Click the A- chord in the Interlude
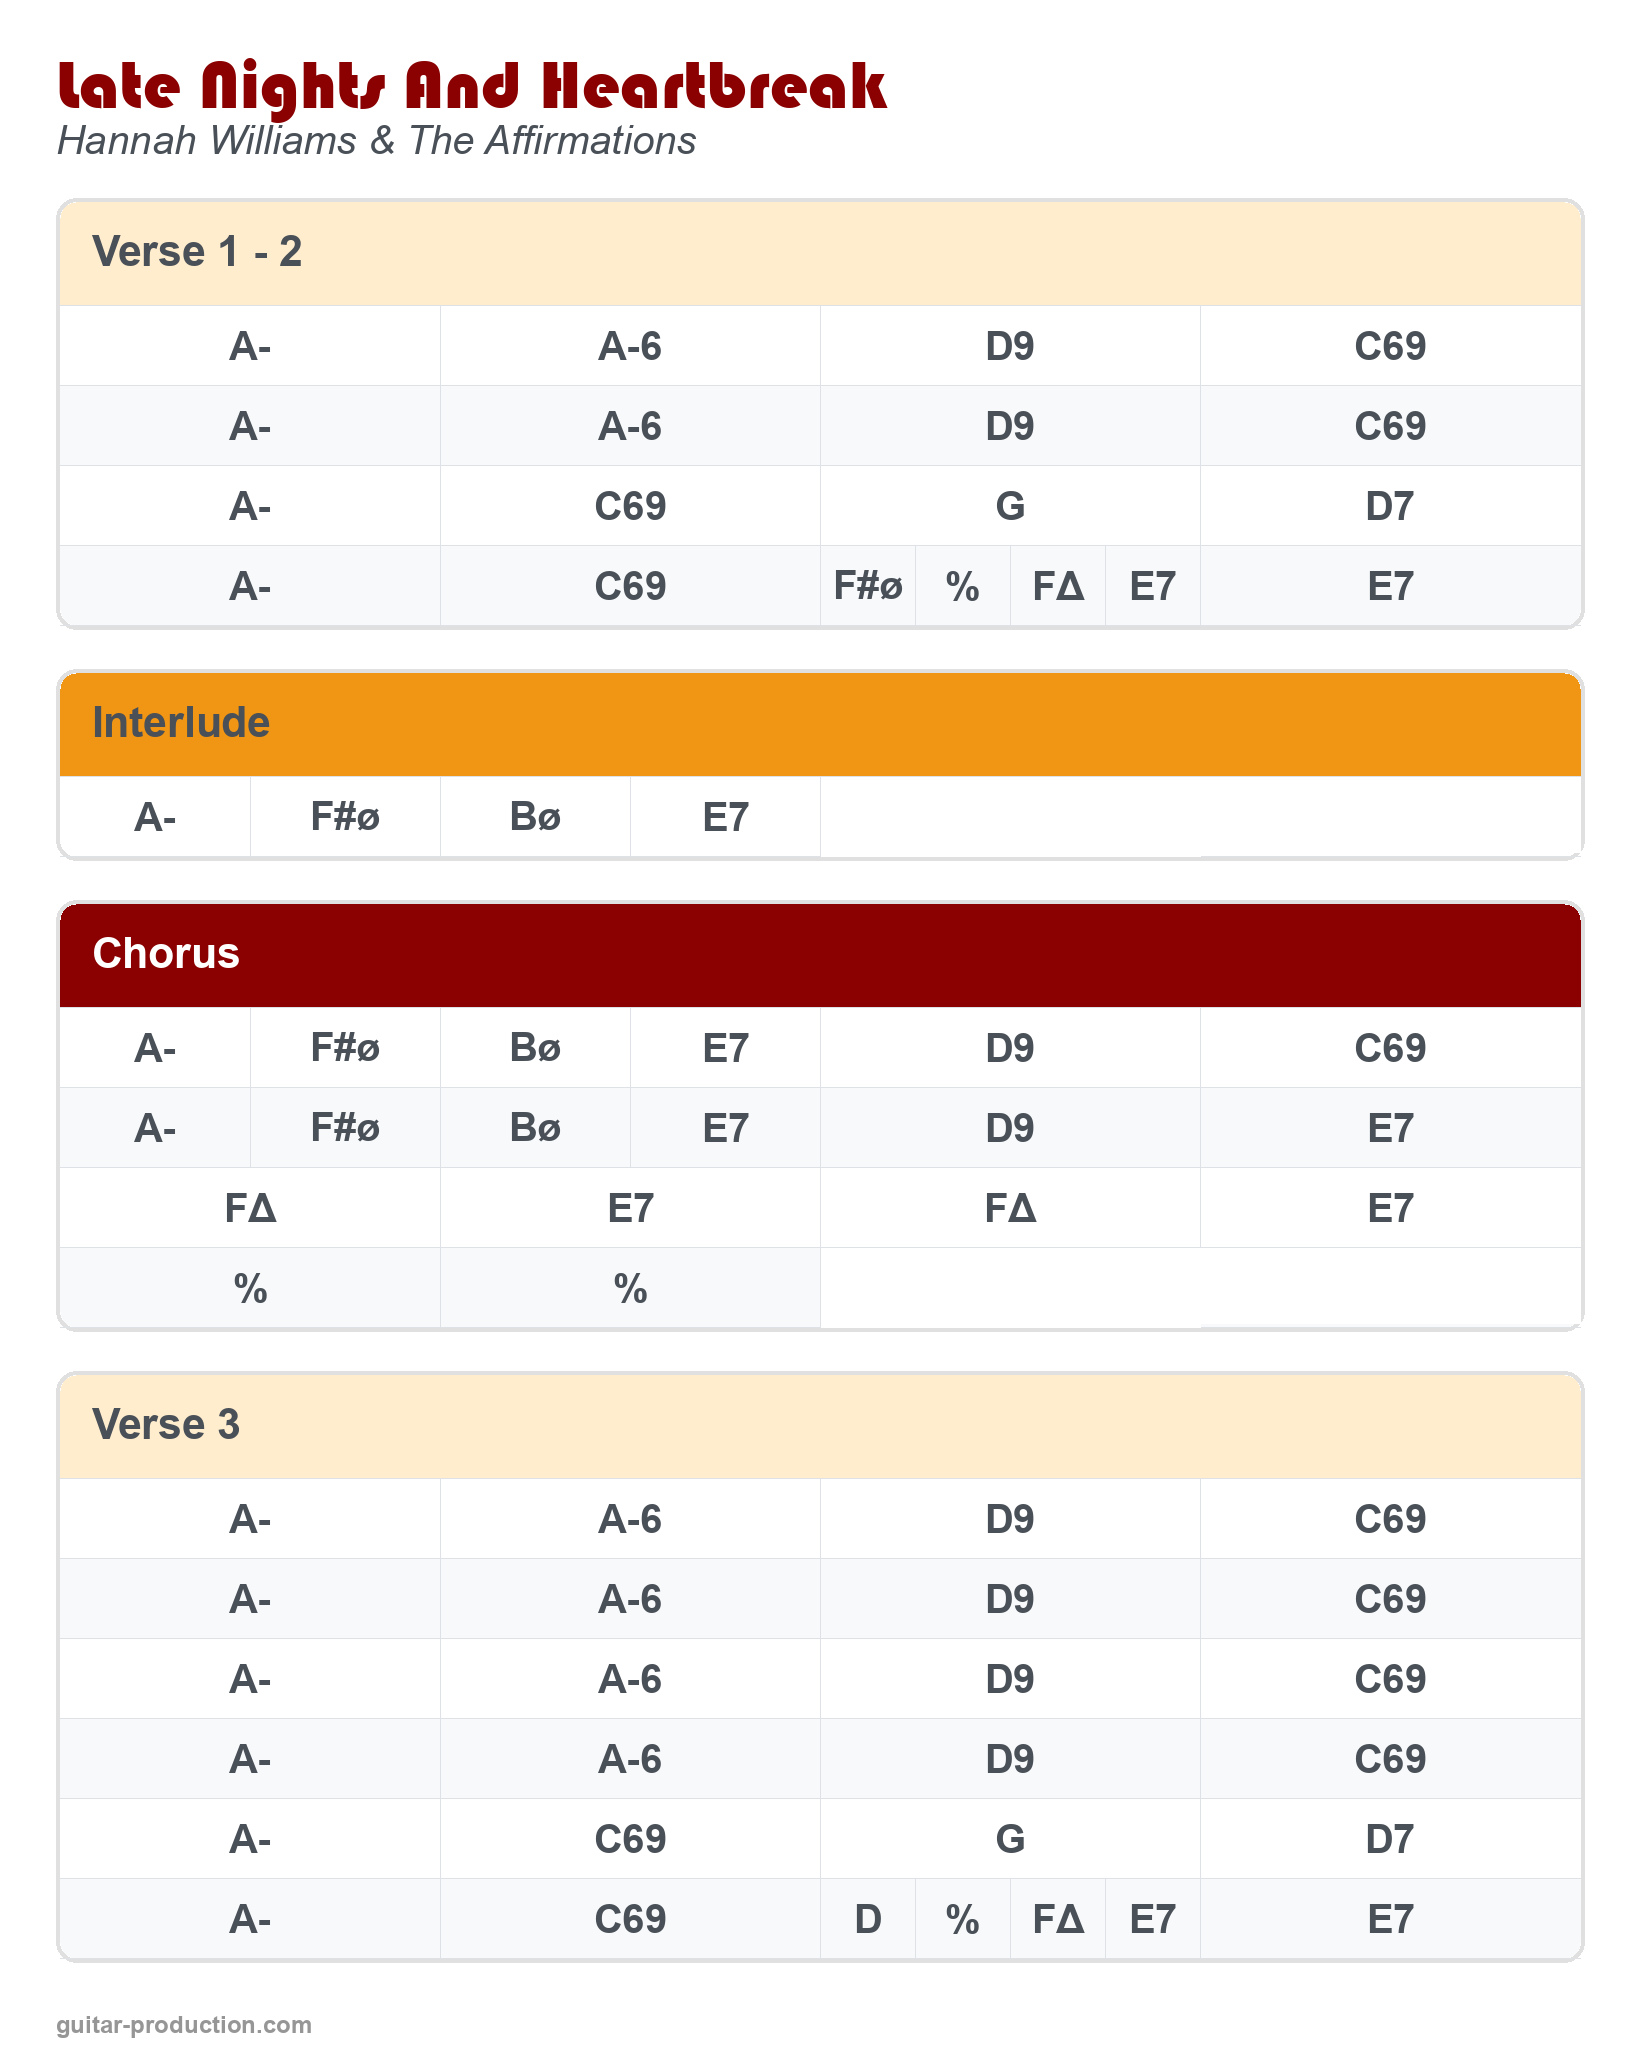The image size is (1640, 2062). pos(155,817)
